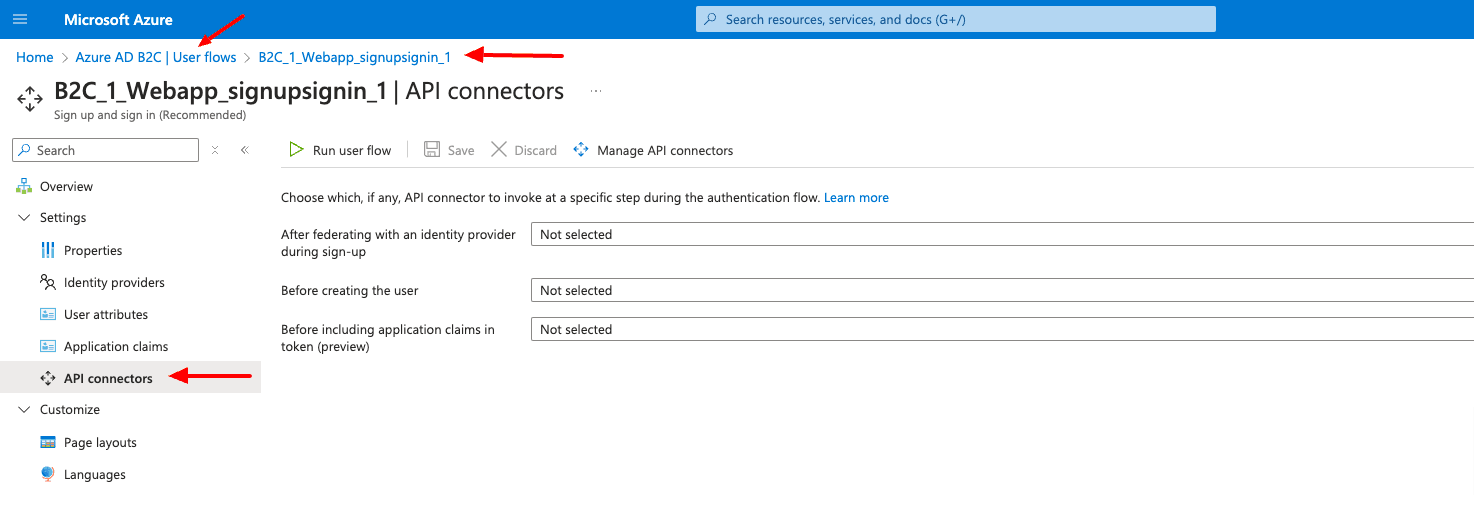The image size is (1474, 522).
Task: Select Overview in the left menu
Action: [x=66, y=187]
